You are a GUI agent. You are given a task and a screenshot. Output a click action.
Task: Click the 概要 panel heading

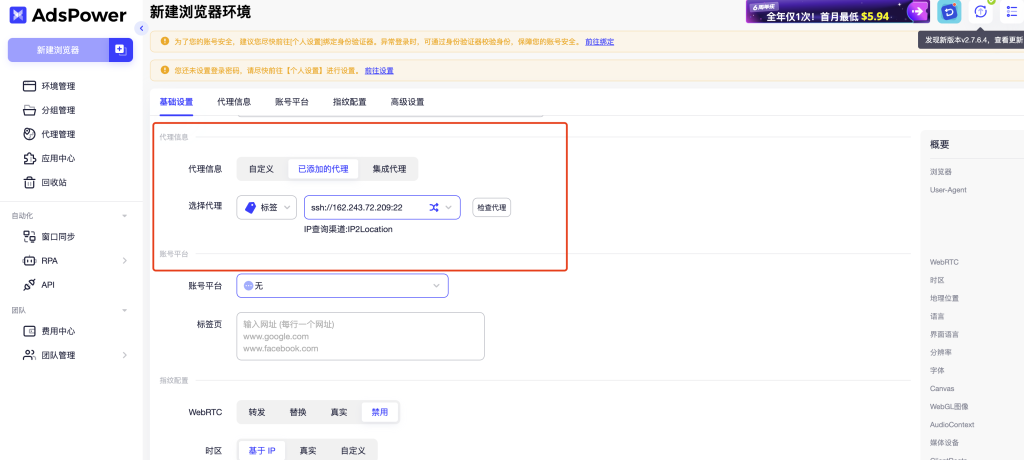point(940,145)
